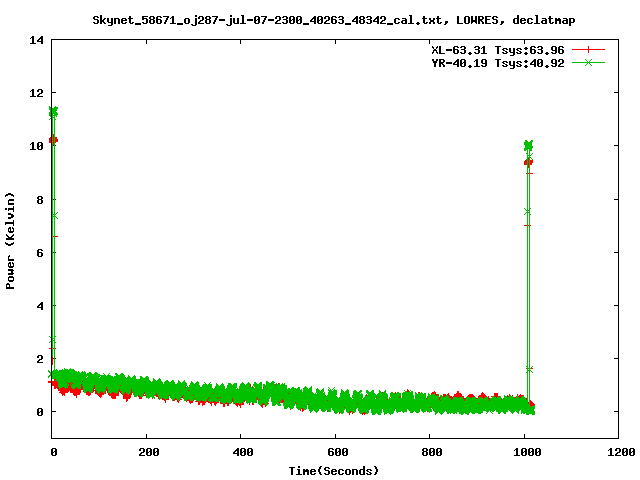Click the Time(Seconds) axis label
640x480 pixels.
point(333,471)
